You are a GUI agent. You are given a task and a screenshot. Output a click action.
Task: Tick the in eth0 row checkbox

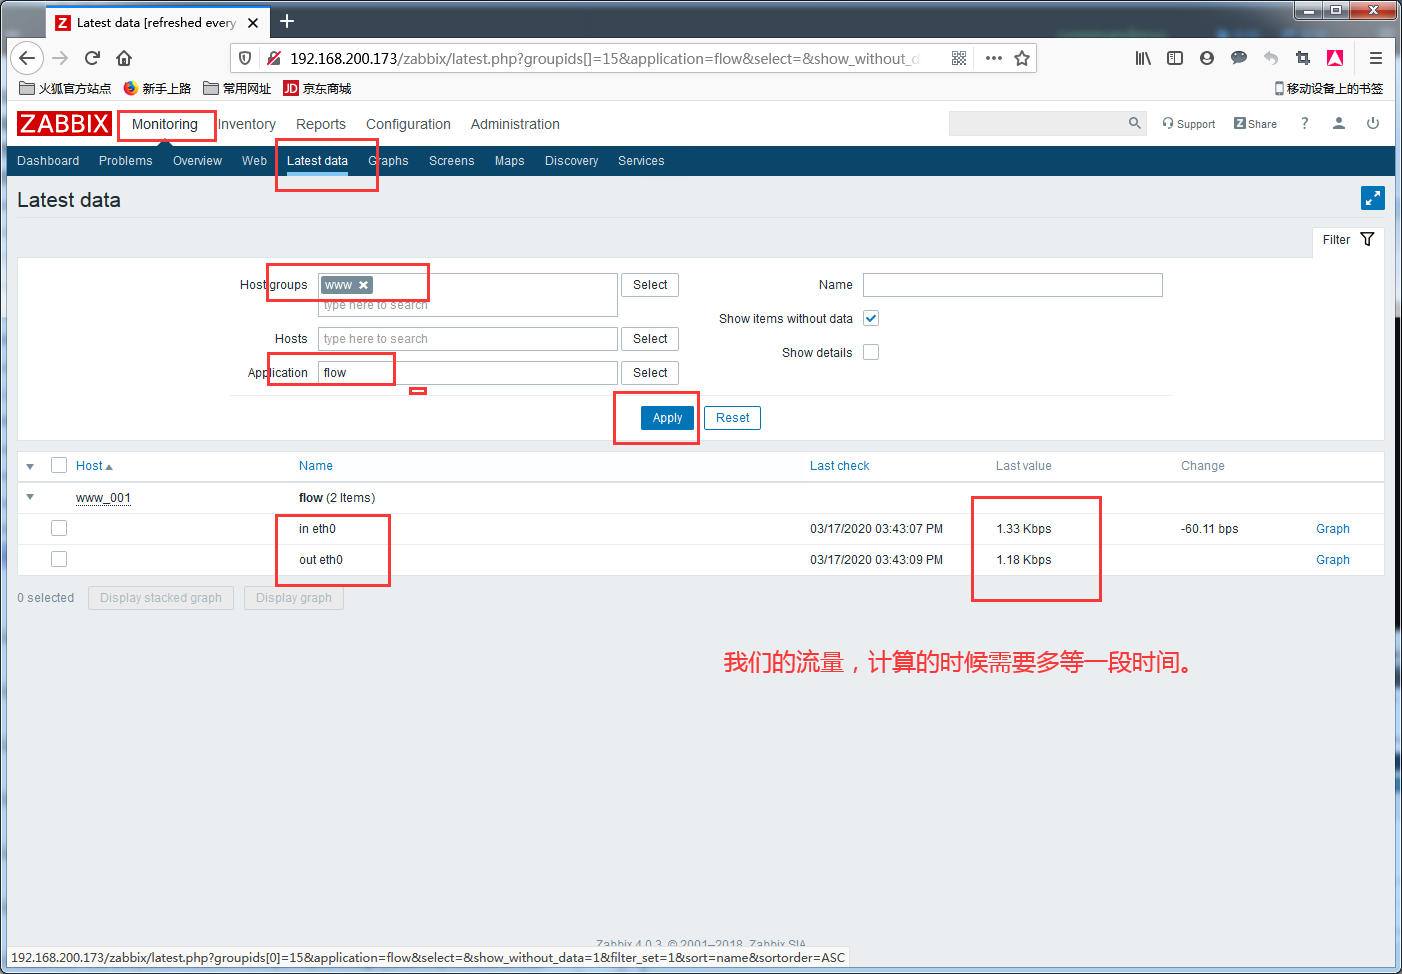click(59, 528)
